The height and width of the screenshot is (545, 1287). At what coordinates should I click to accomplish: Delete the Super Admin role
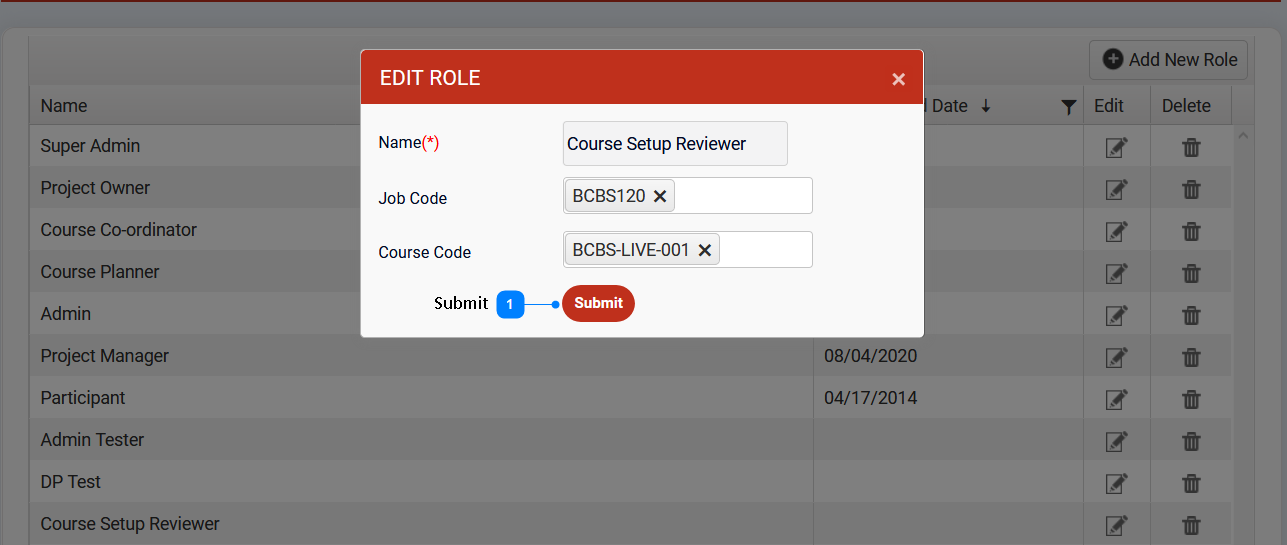point(1191,148)
